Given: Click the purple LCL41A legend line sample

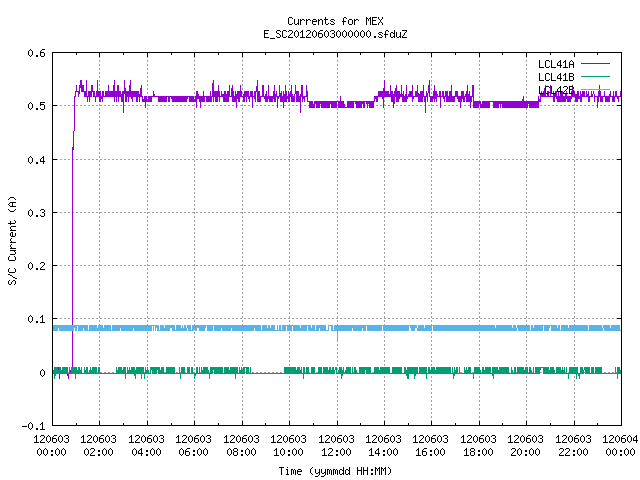Looking at the screenshot, I should [595, 64].
